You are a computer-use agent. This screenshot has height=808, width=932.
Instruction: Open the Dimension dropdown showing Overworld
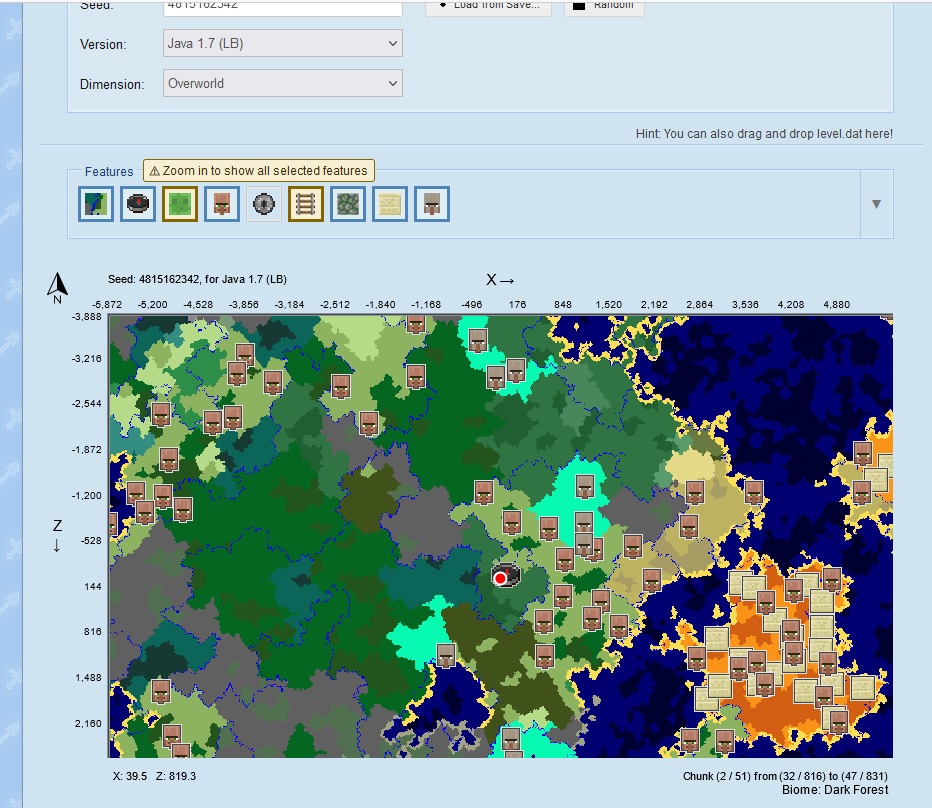[x=283, y=83]
